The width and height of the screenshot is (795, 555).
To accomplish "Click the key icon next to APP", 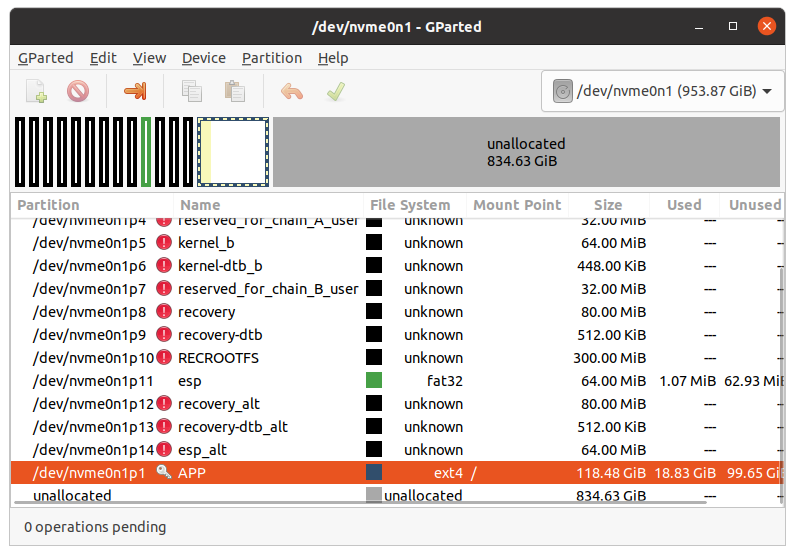I will tap(164, 473).
